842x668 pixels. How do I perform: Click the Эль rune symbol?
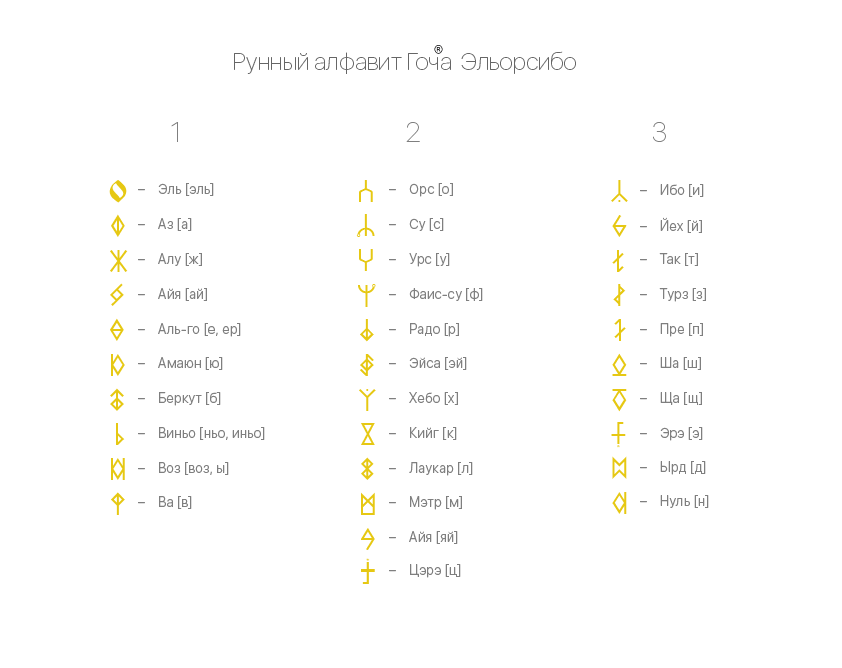[x=118, y=191]
